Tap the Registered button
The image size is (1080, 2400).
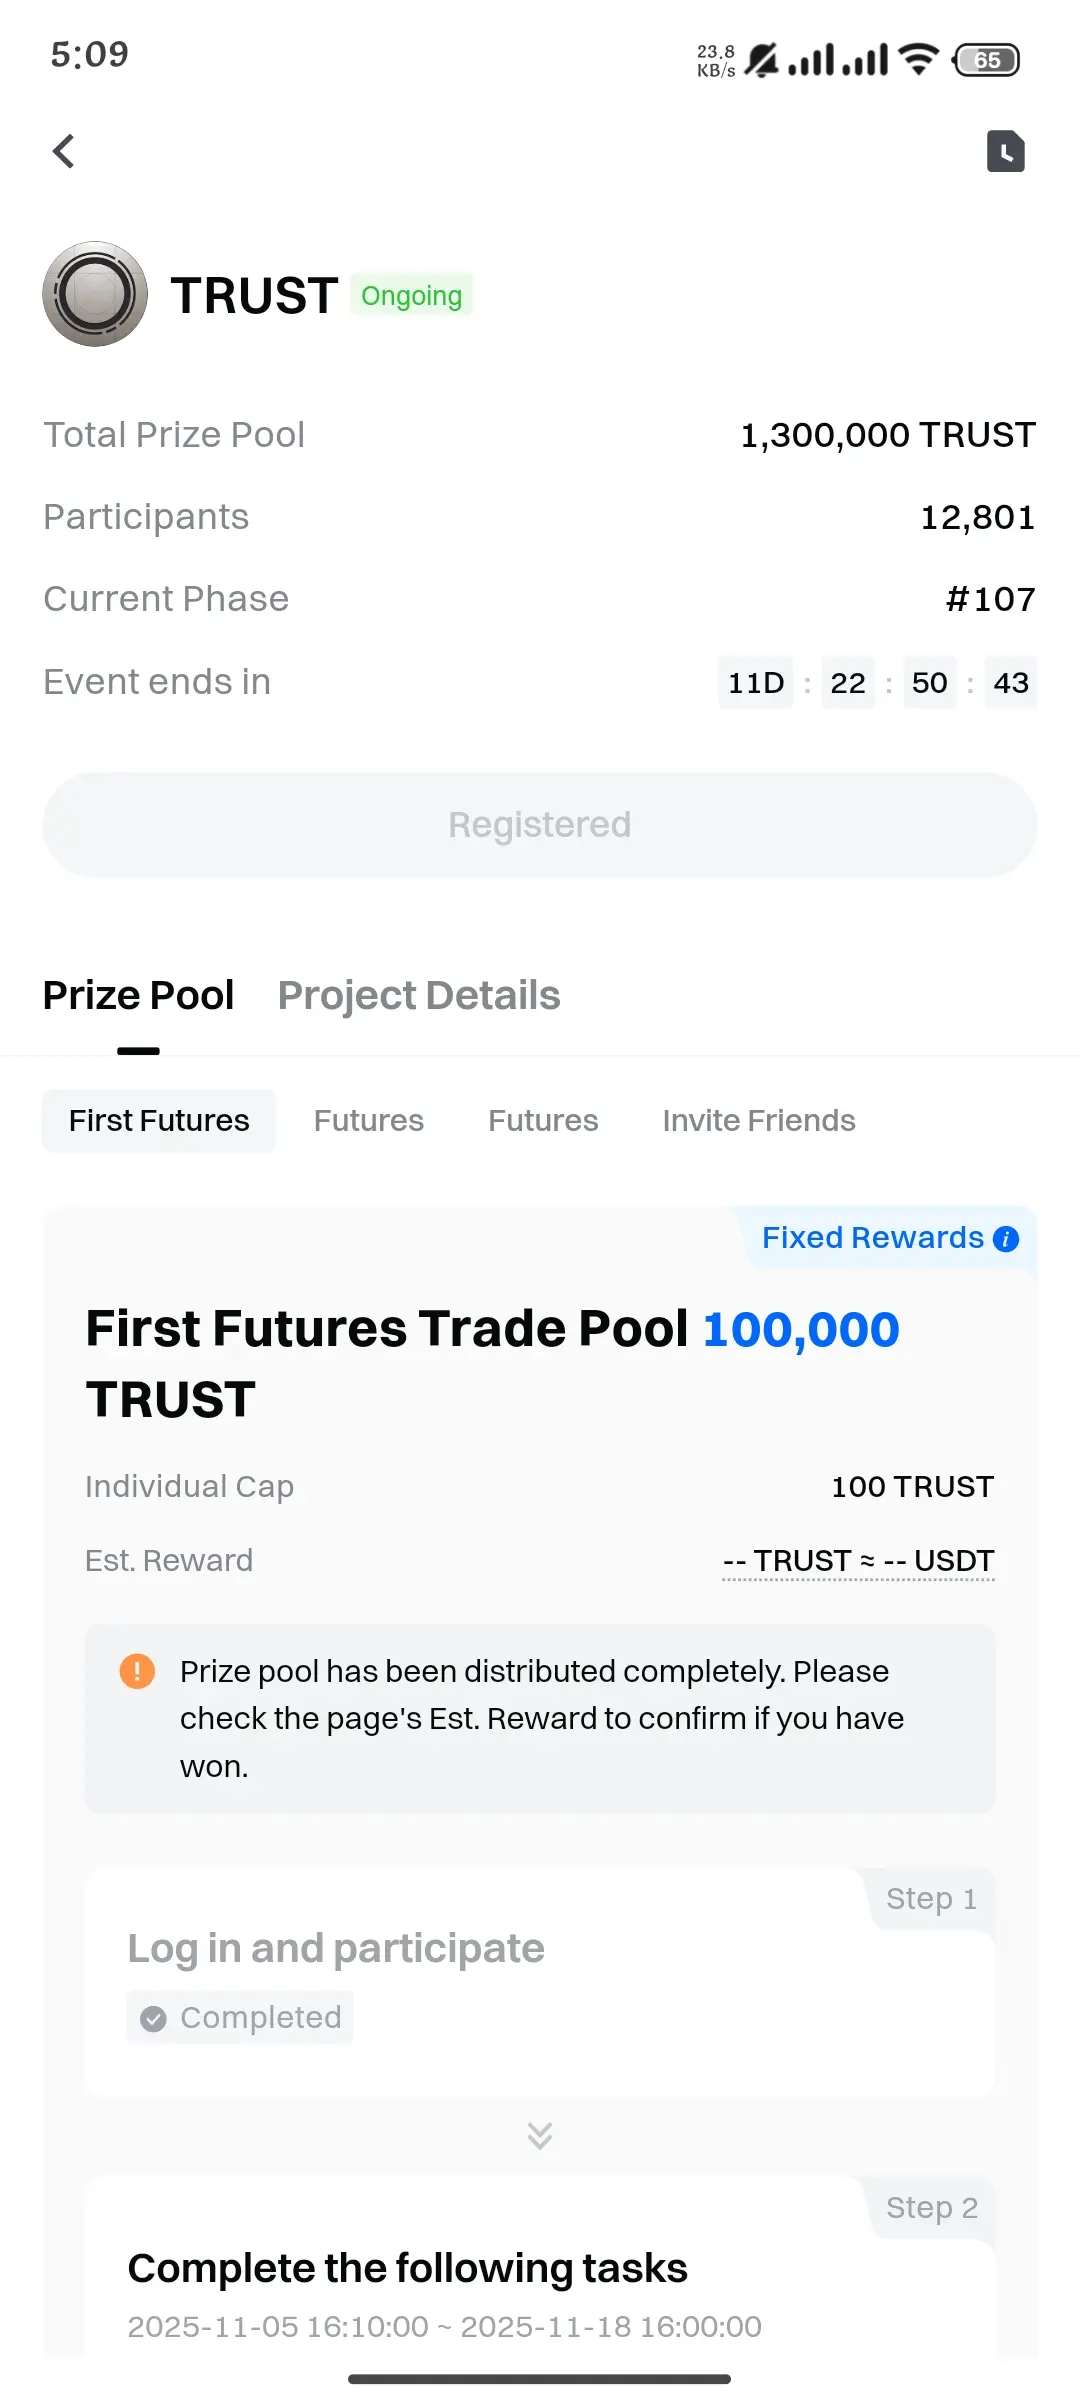(540, 825)
